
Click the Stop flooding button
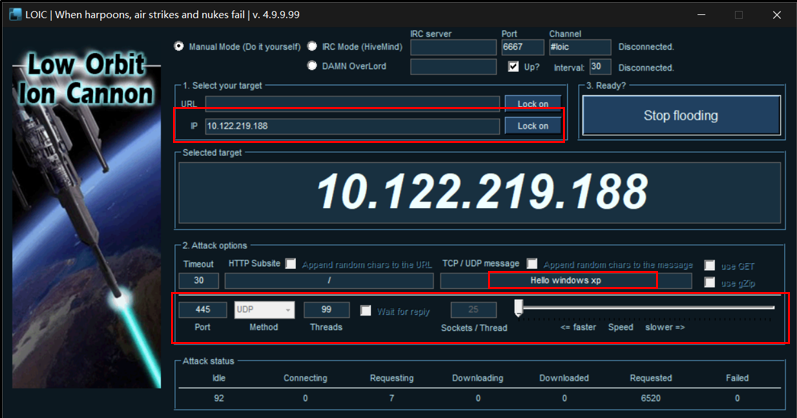coord(681,115)
